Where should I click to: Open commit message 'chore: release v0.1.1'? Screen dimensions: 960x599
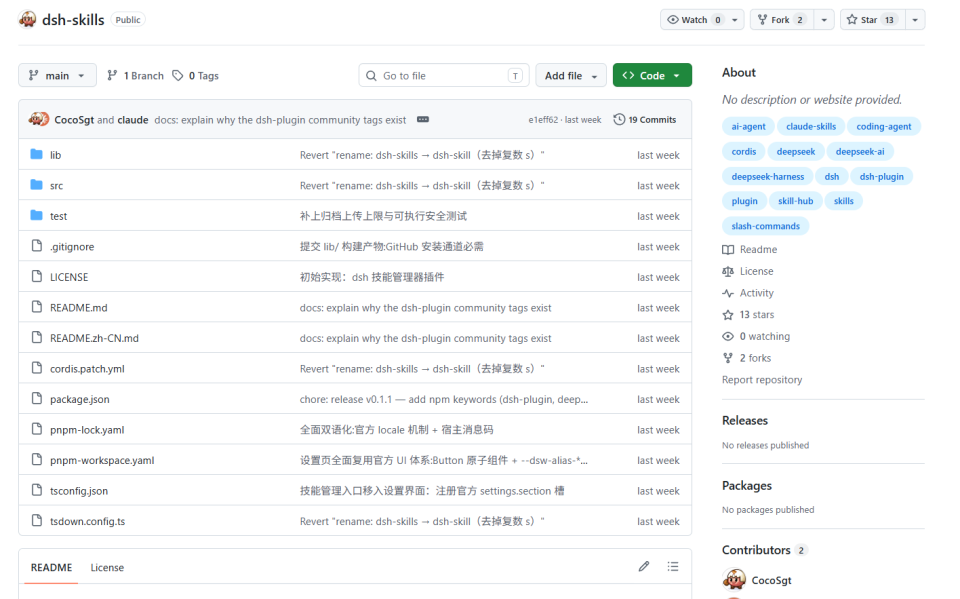(x=444, y=399)
